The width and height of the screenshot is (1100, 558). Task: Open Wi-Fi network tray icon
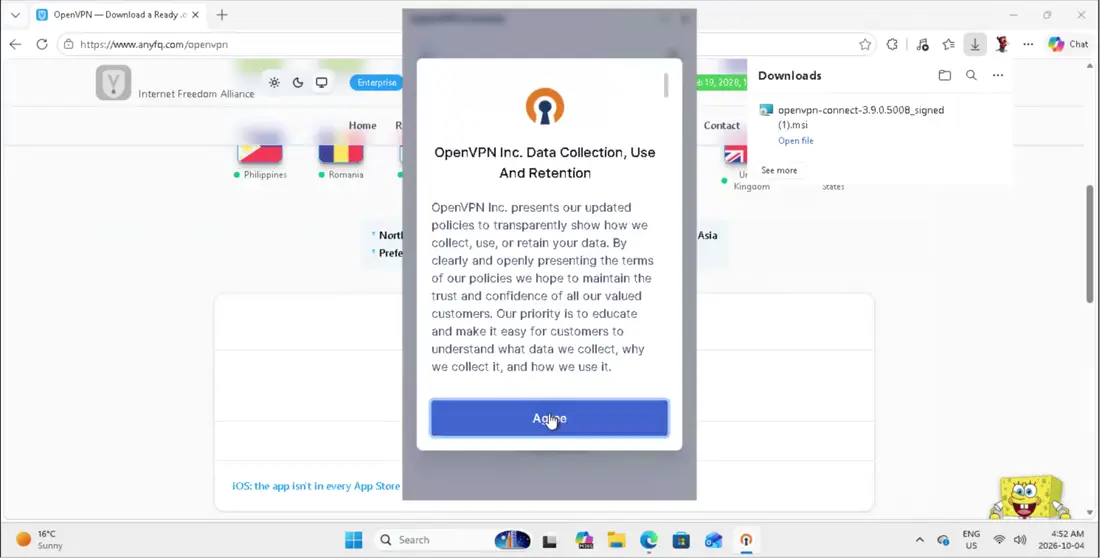point(1000,540)
